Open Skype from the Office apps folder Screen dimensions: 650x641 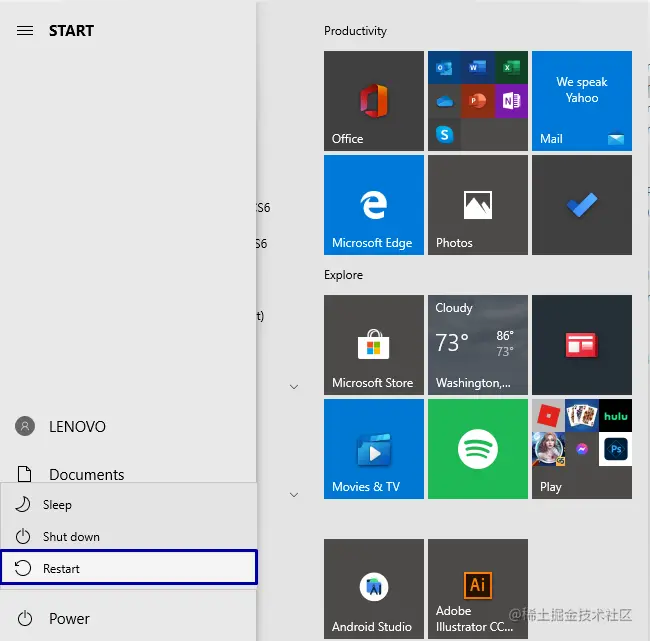pos(444,134)
